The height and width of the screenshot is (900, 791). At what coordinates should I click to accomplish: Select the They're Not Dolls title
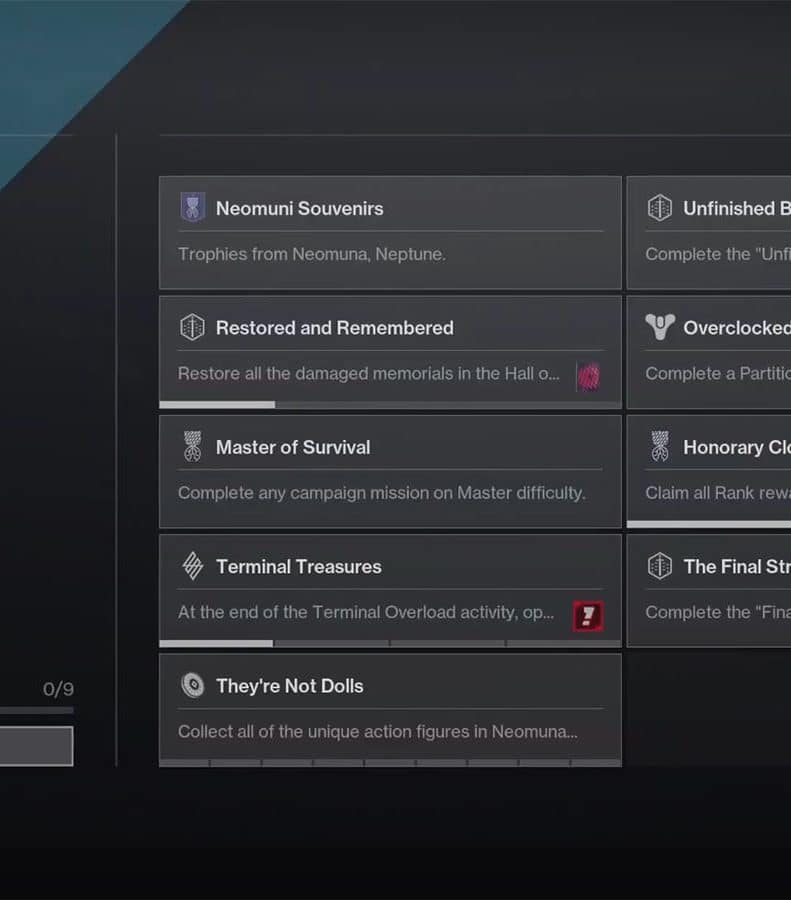coord(290,686)
